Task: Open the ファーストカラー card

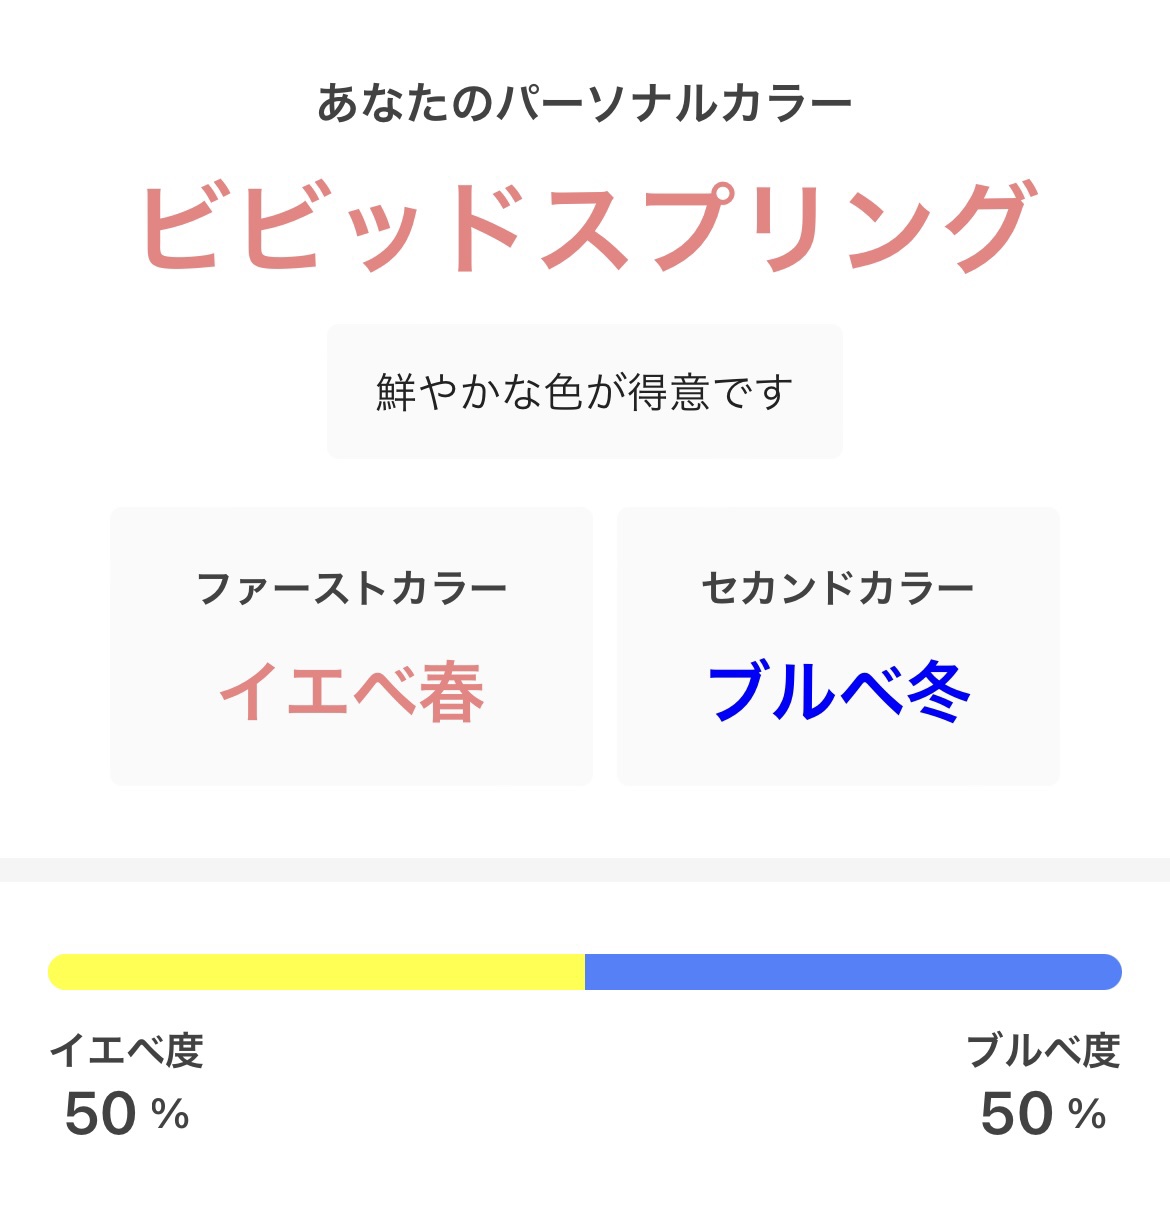Action: (352, 645)
